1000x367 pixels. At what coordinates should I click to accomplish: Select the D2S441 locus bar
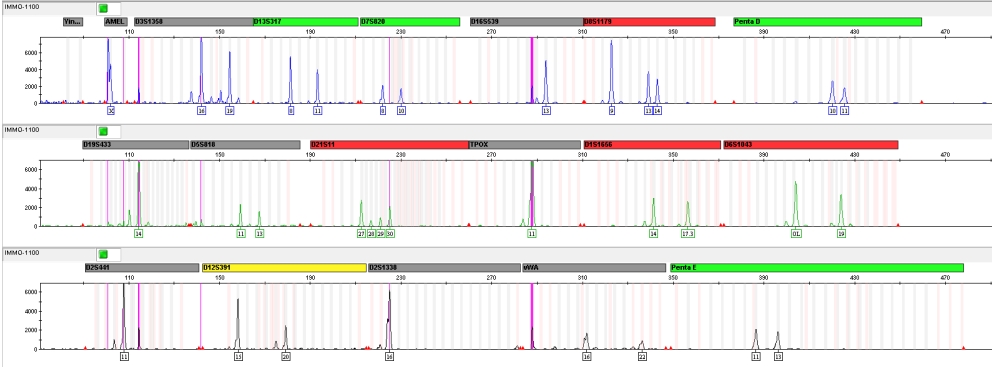tap(142, 268)
